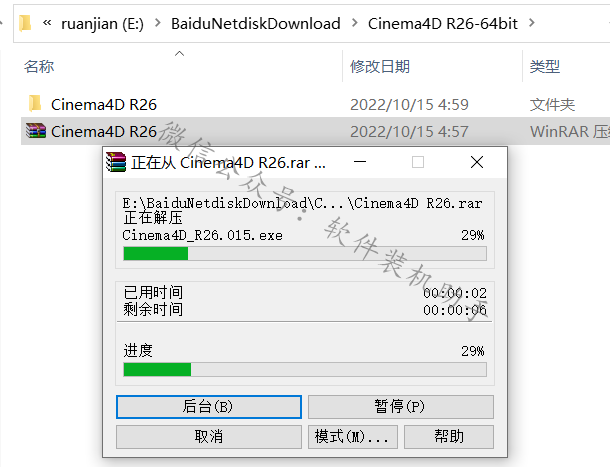Open dropdown arrow after Cinema4D R26-64bit
Viewport: 610px width, 467px height.
[x=532, y=23]
